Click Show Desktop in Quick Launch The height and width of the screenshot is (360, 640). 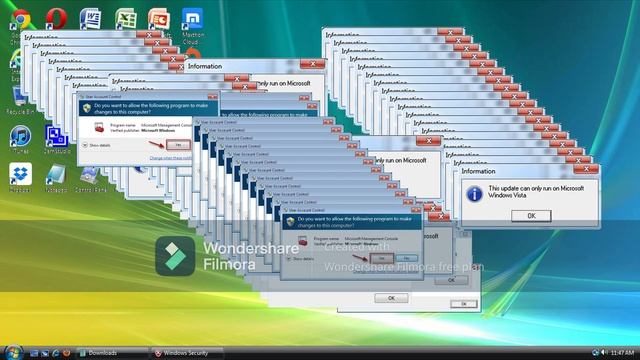point(34,353)
